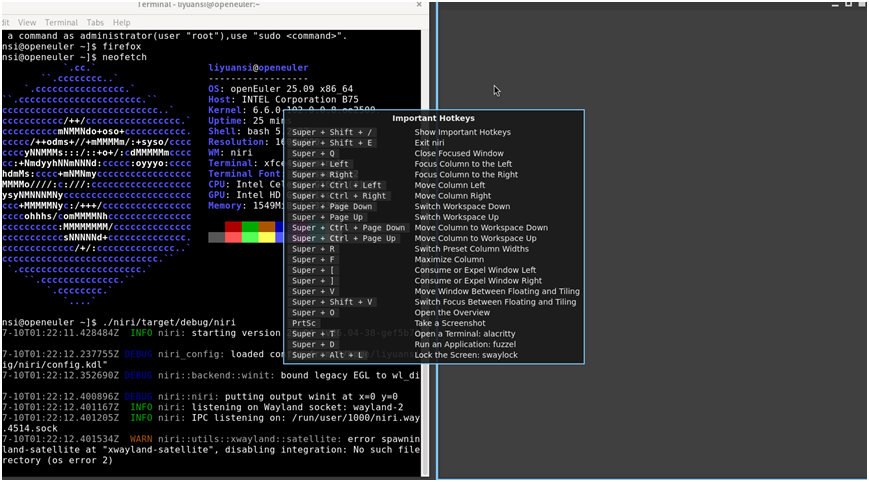The image size is (869, 482).
Task: Click 'Move Column Right' description
Action: pyautogui.click(x=453, y=196)
